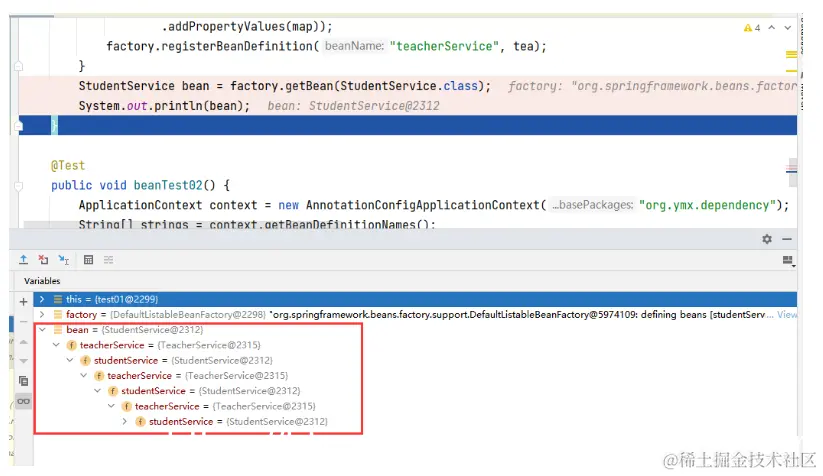Click the move watch up triangle icon
This screenshot has height=476, width=823.
pos(24,342)
